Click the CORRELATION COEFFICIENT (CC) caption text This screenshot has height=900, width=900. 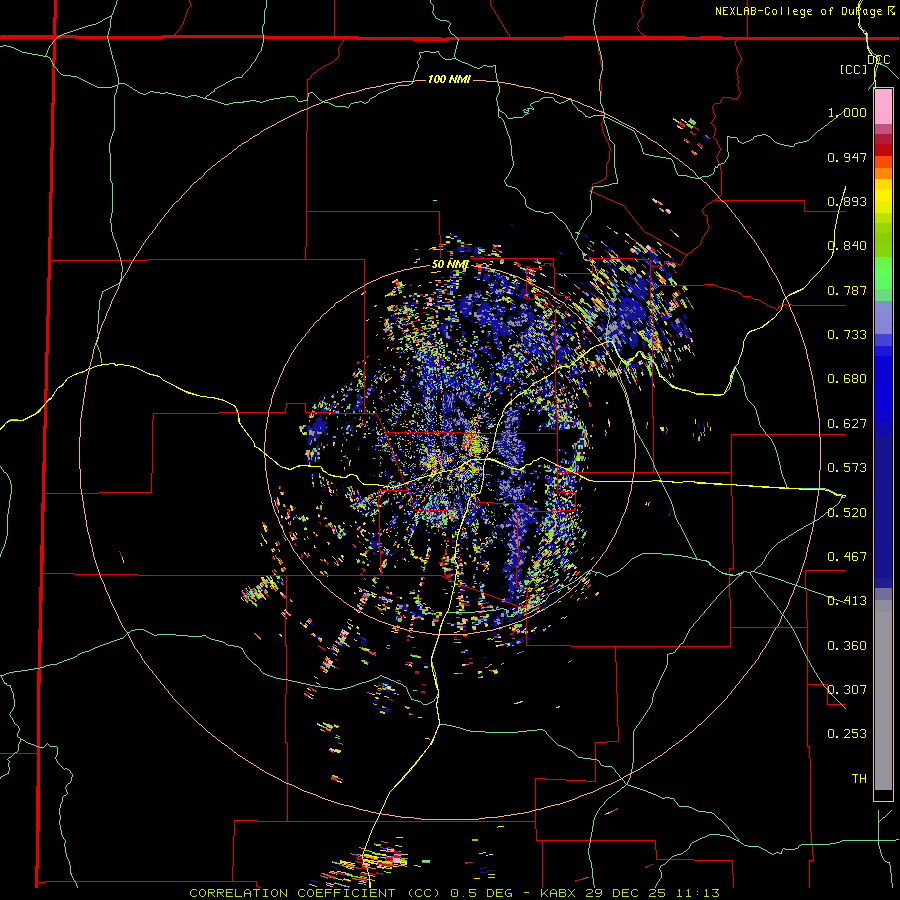317,893
